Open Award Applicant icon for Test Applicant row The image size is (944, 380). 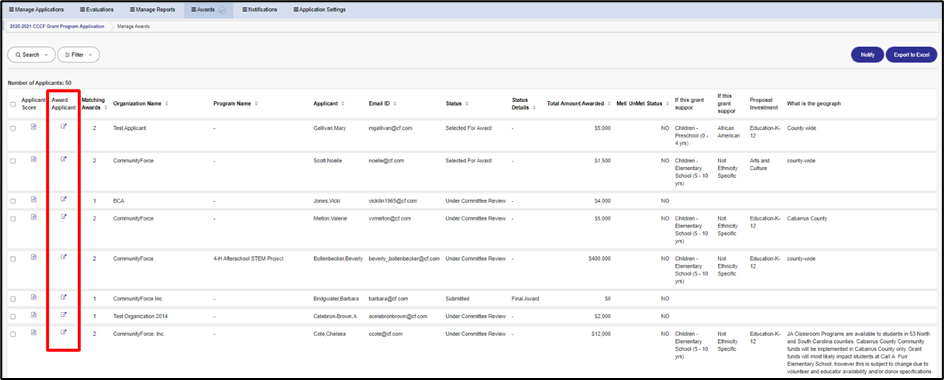[63, 126]
